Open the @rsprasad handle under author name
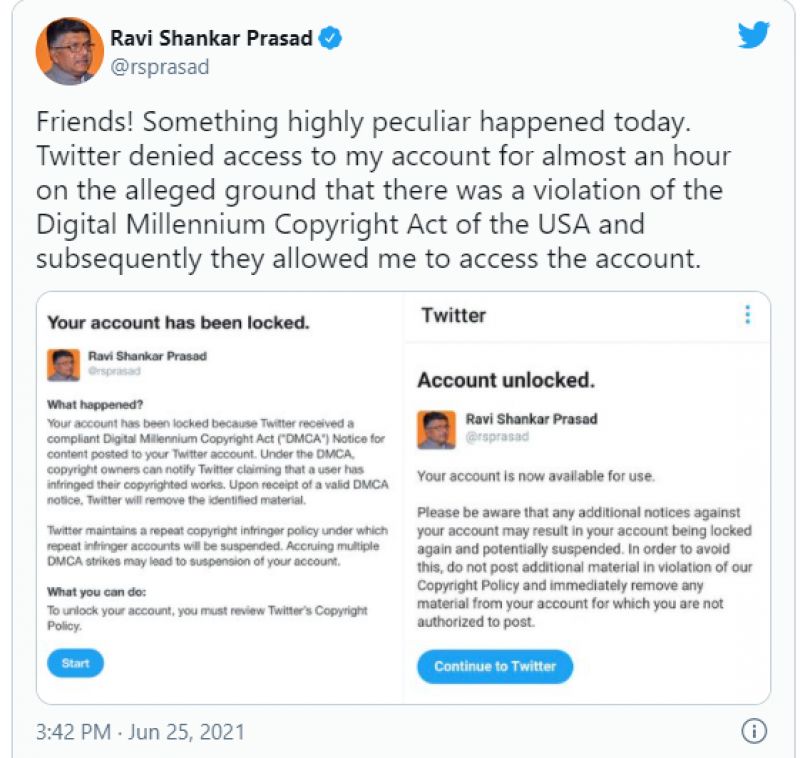800x758 pixels. click(x=160, y=68)
